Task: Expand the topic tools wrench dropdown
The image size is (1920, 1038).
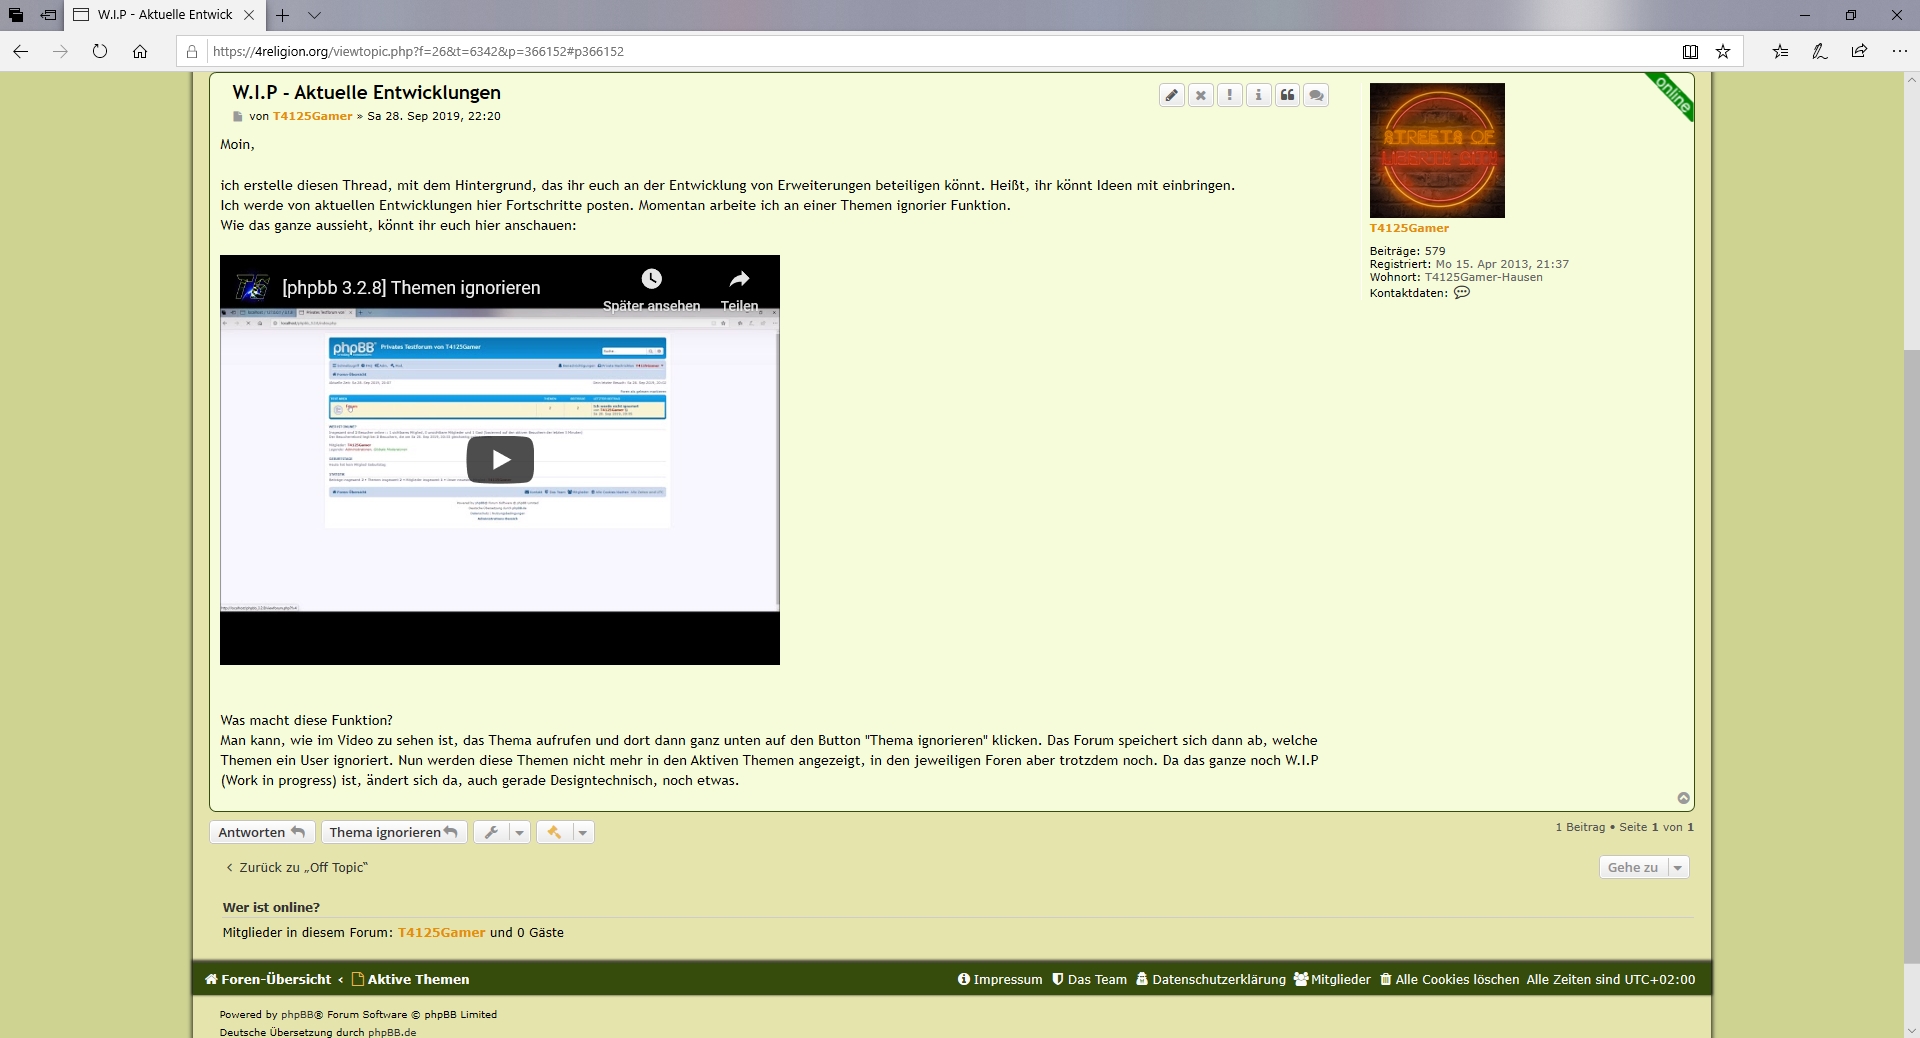Action: click(x=502, y=832)
